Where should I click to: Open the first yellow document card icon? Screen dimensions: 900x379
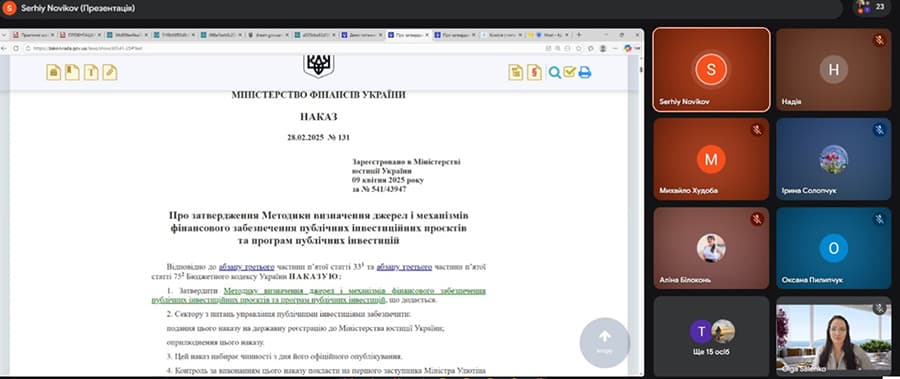[x=54, y=72]
